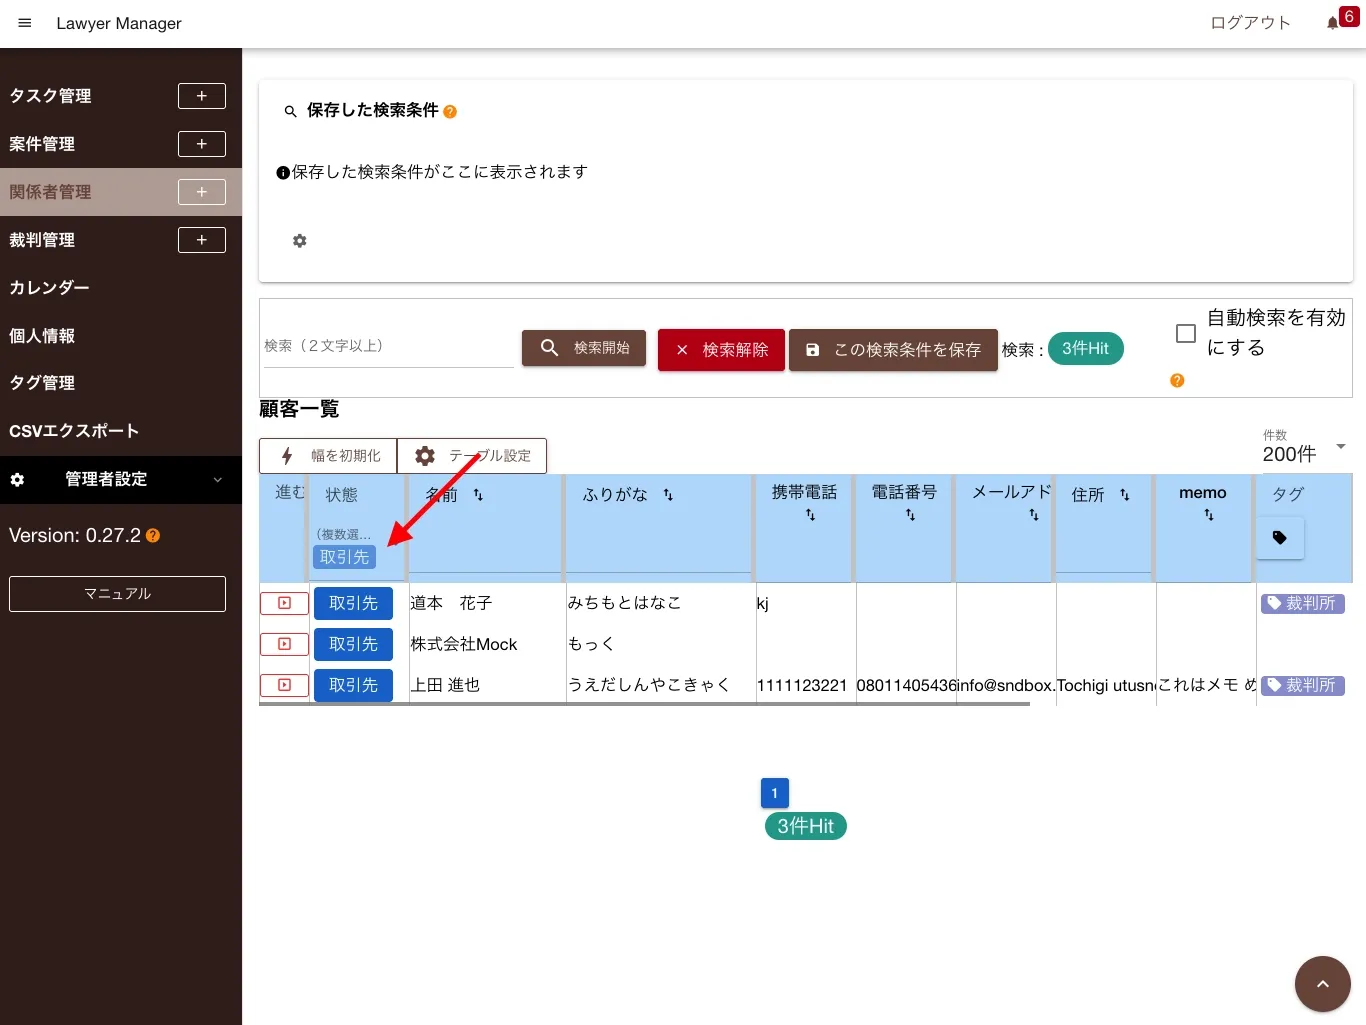Open the saved search settings gear
The width and height of the screenshot is (1366, 1025).
tap(299, 241)
